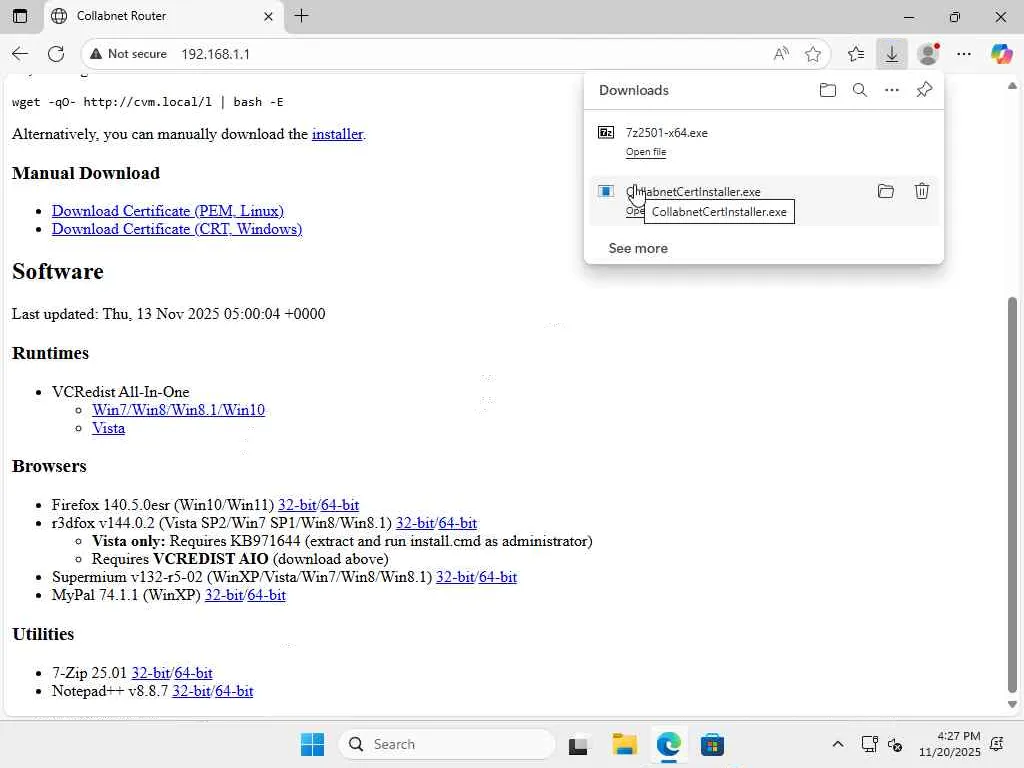Viewport: 1024px width, 768px height.
Task: Download Supermium v132-r5-02 64-bit
Action: pyautogui.click(x=498, y=577)
